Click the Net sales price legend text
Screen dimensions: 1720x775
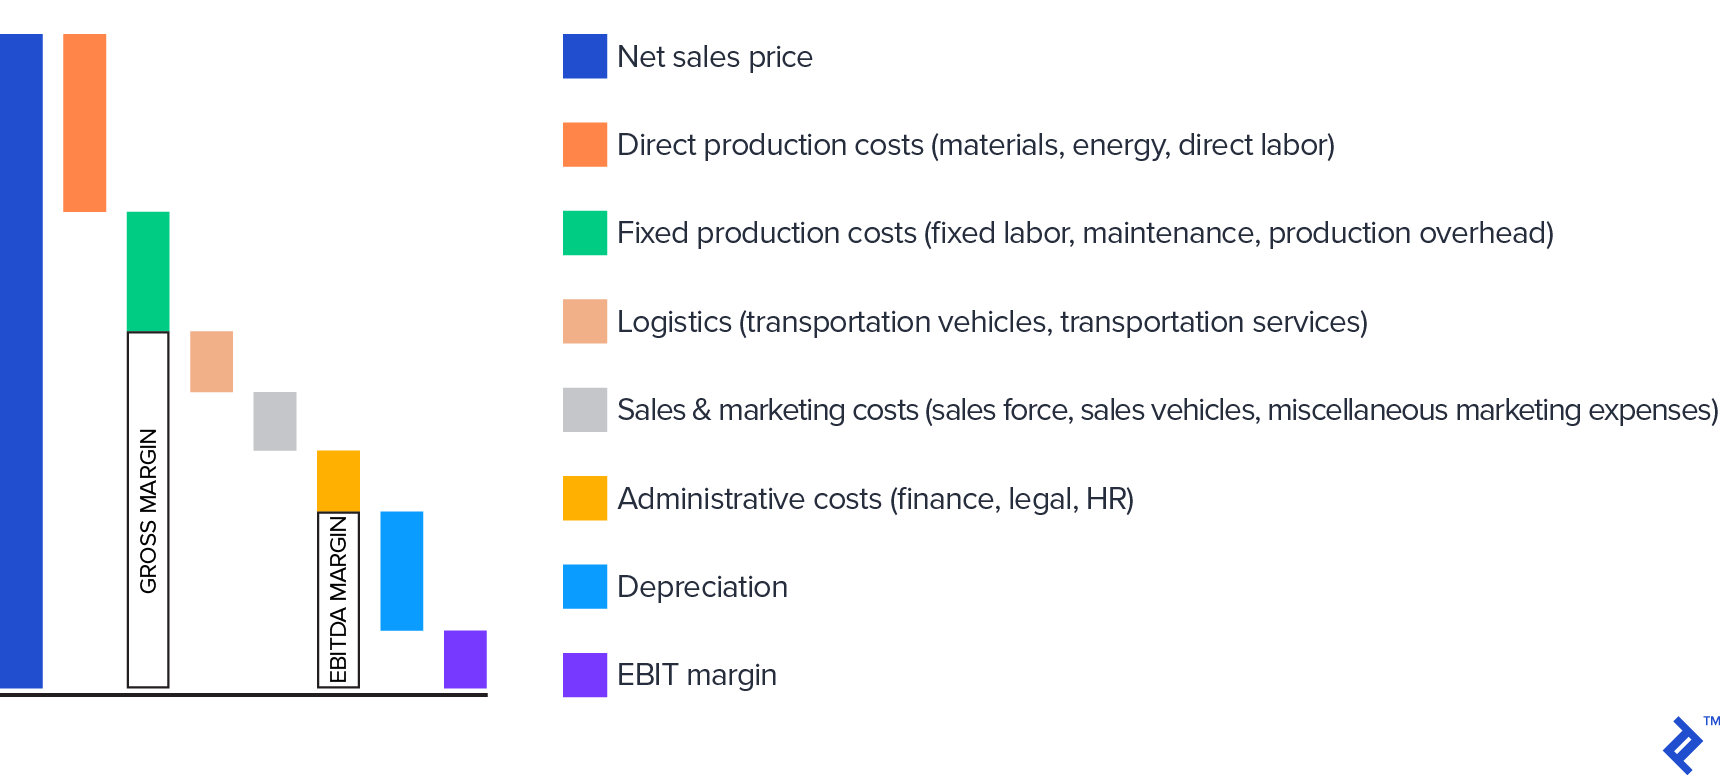coord(714,57)
